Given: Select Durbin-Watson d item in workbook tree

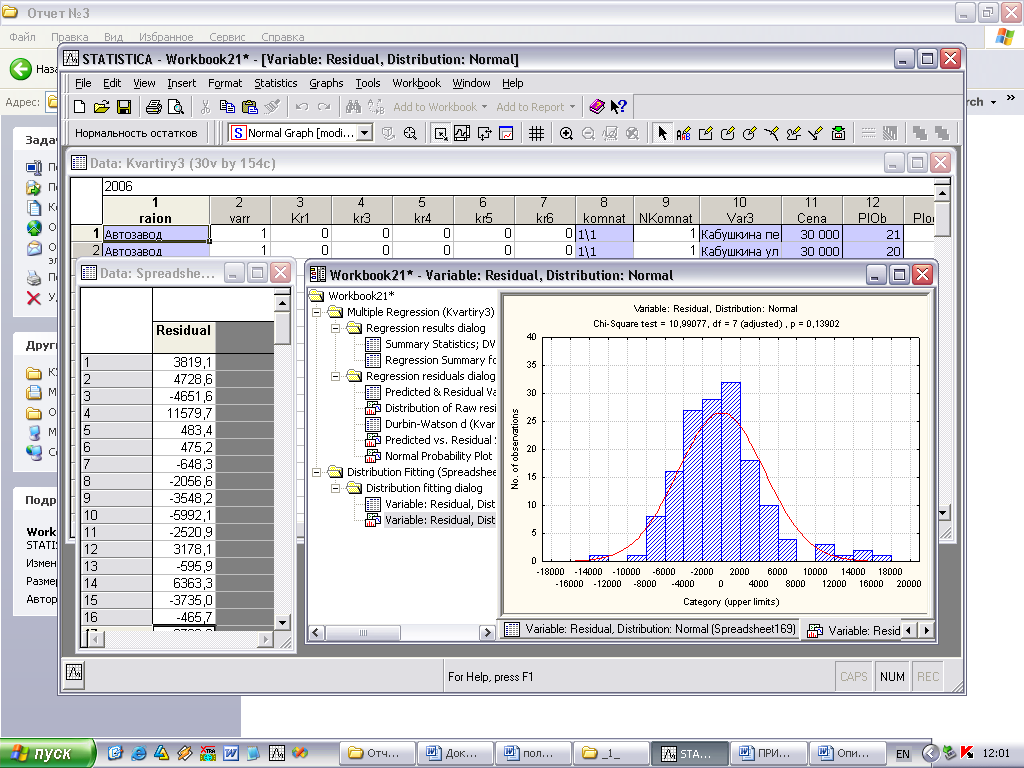Looking at the screenshot, I should click(x=440, y=424).
